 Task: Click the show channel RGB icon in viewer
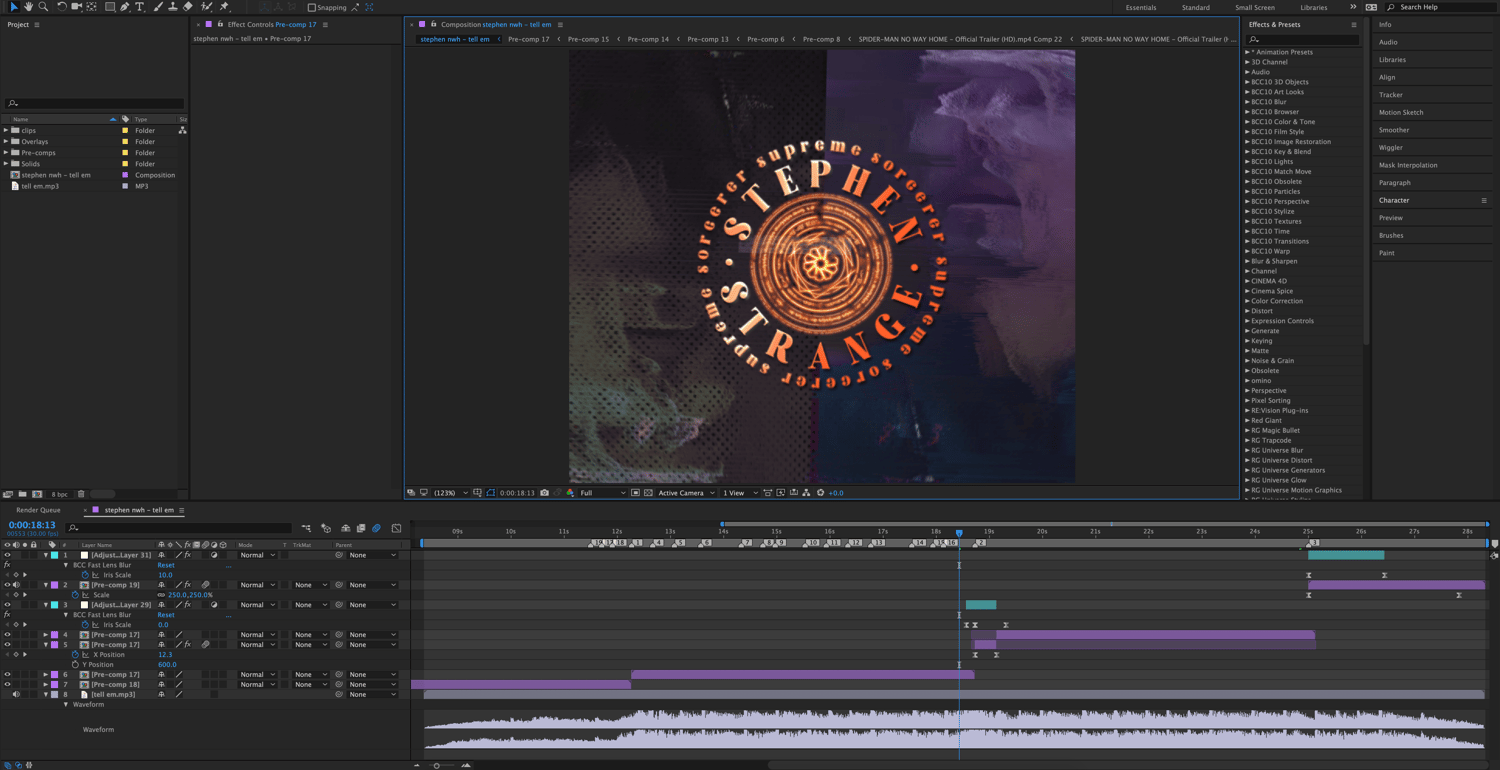coord(570,493)
